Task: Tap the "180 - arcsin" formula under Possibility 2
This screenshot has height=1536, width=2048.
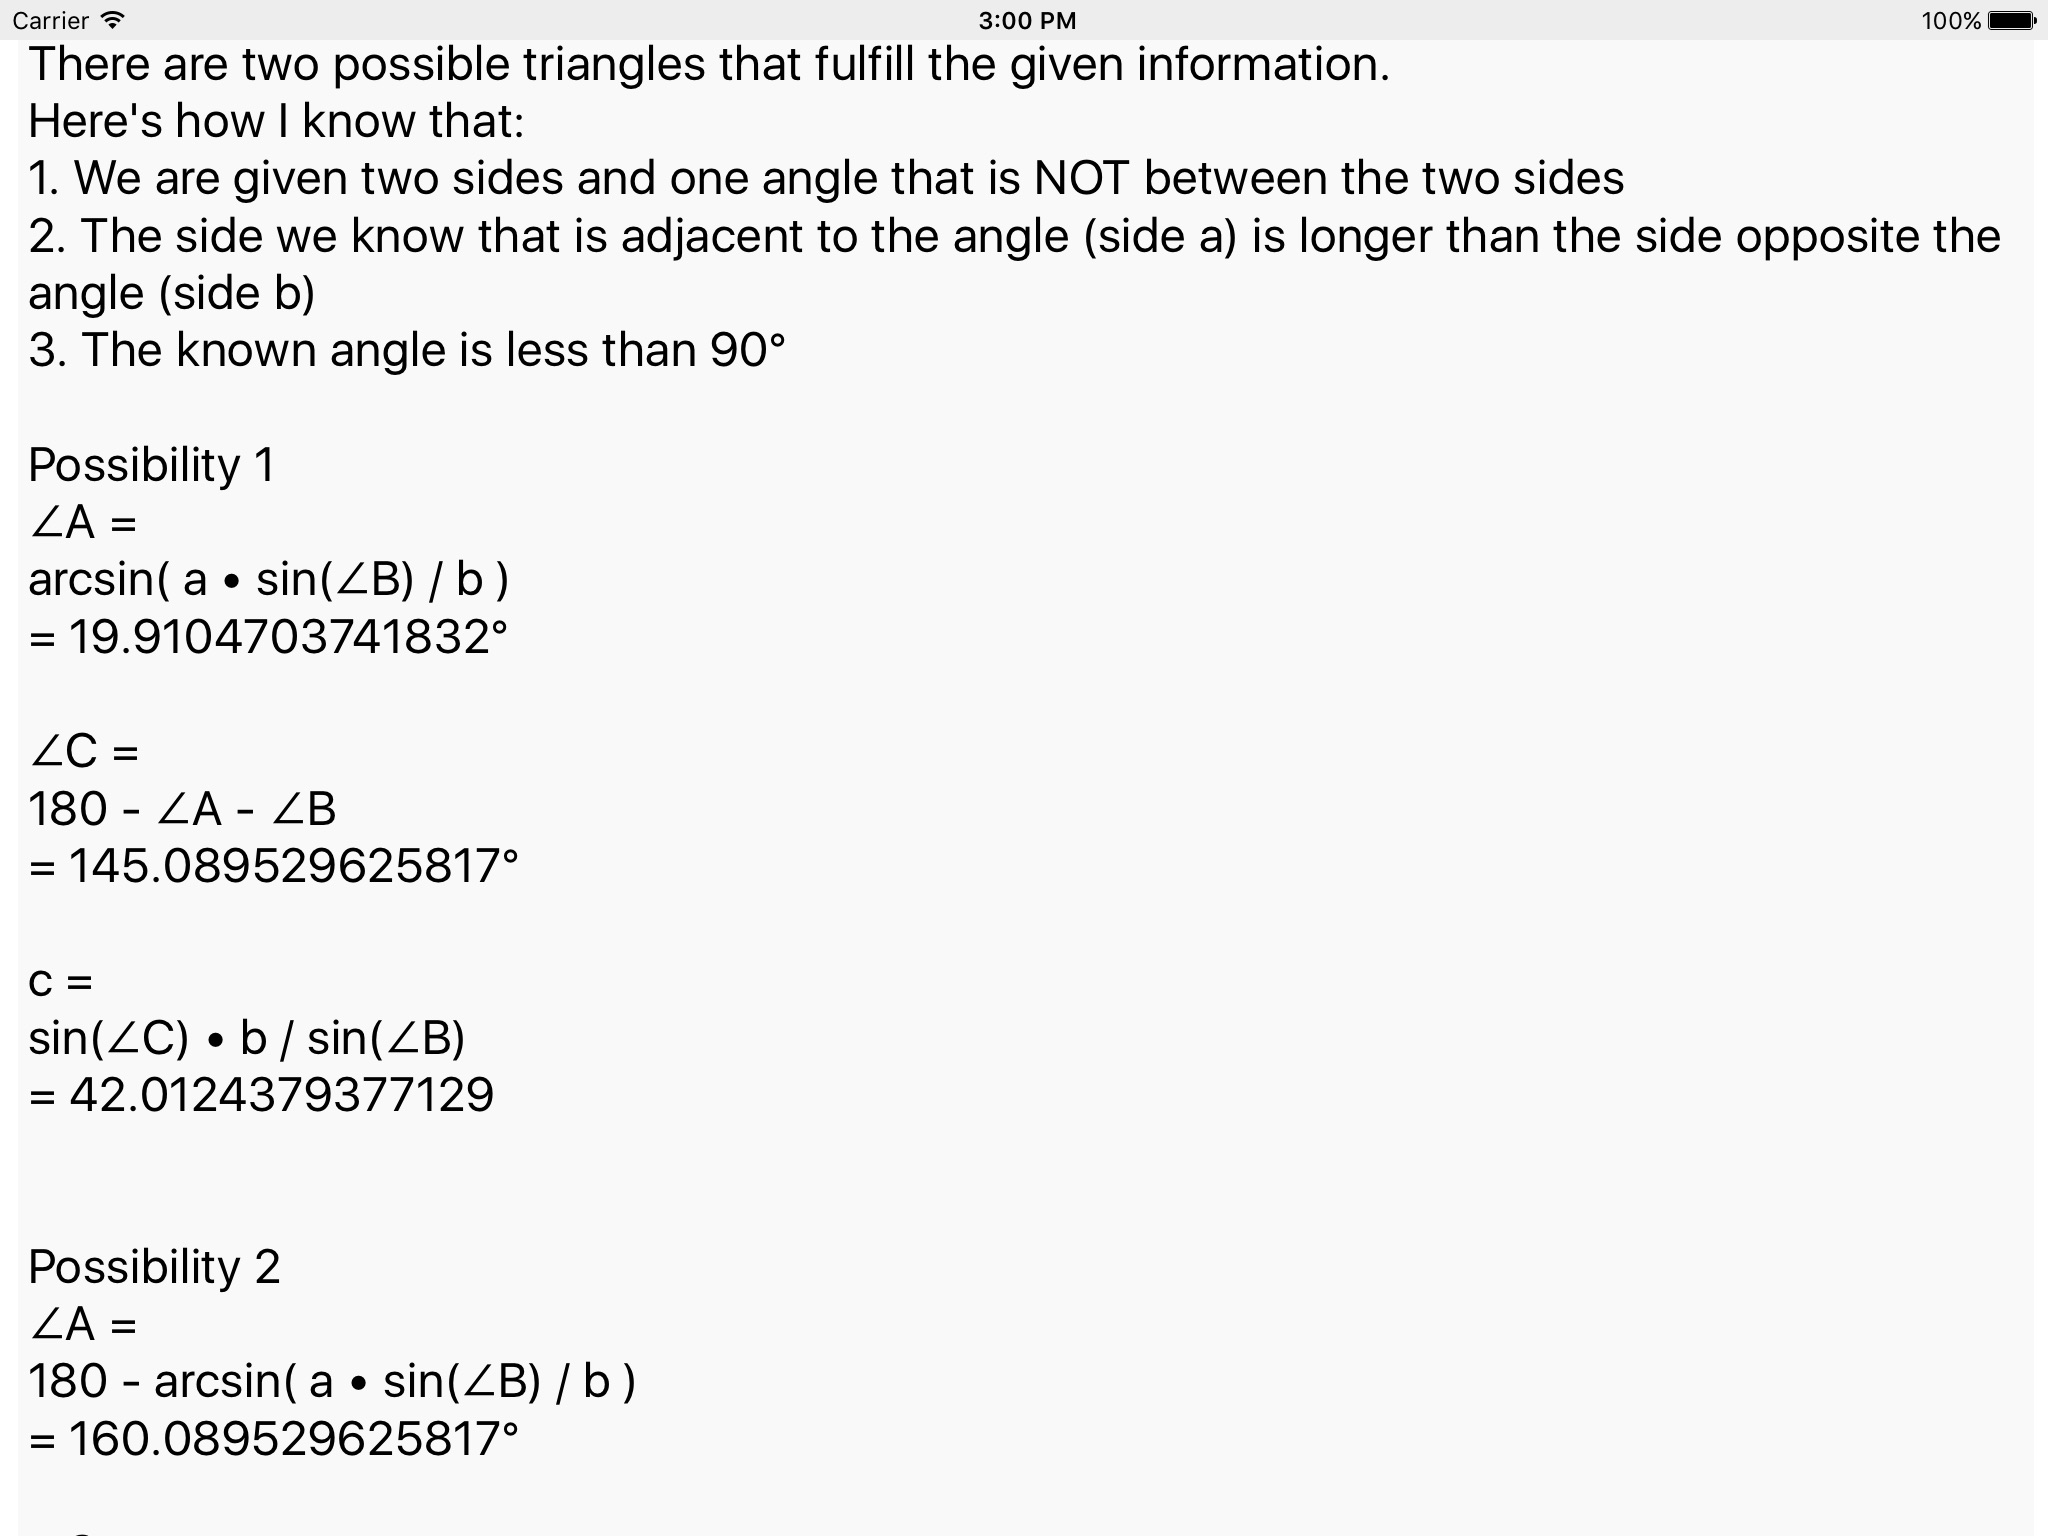Action: pos(331,1382)
